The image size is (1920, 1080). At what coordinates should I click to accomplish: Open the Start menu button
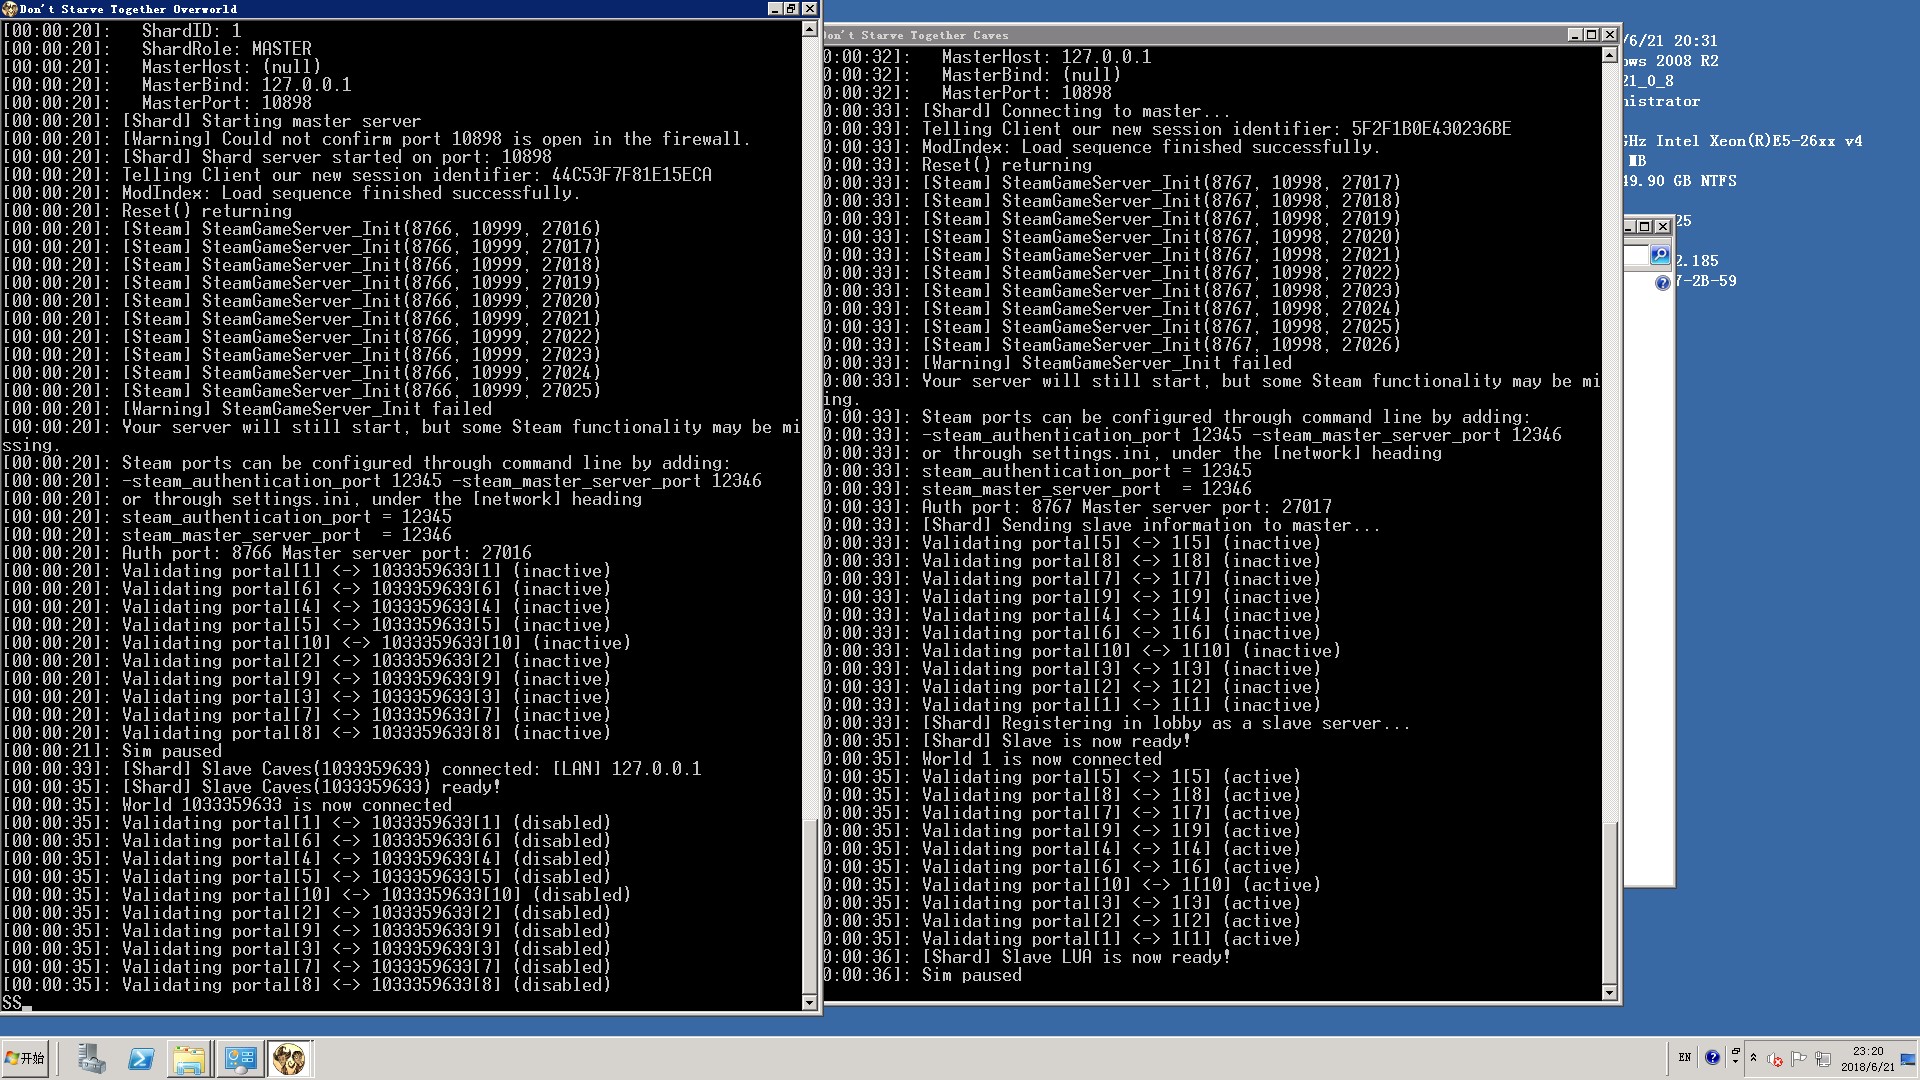point(26,1058)
